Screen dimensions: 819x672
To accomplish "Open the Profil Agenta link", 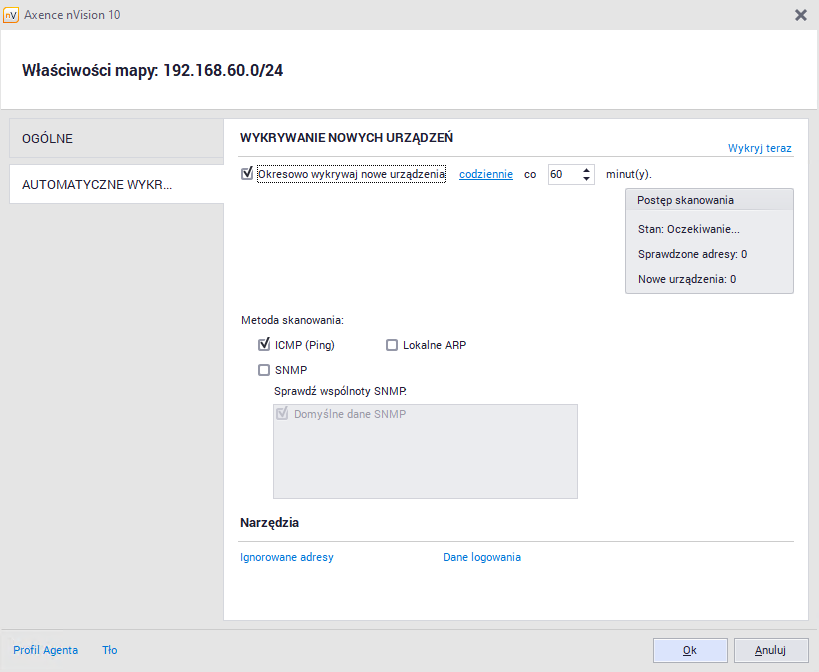I will [x=45, y=650].
